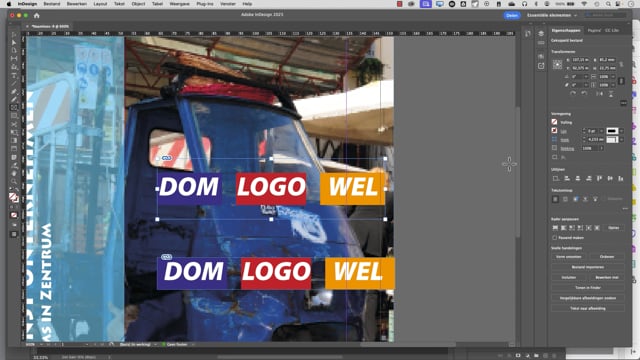
Task: Select the Rectangle Frame tool
Action: click(x=14, y=108)
